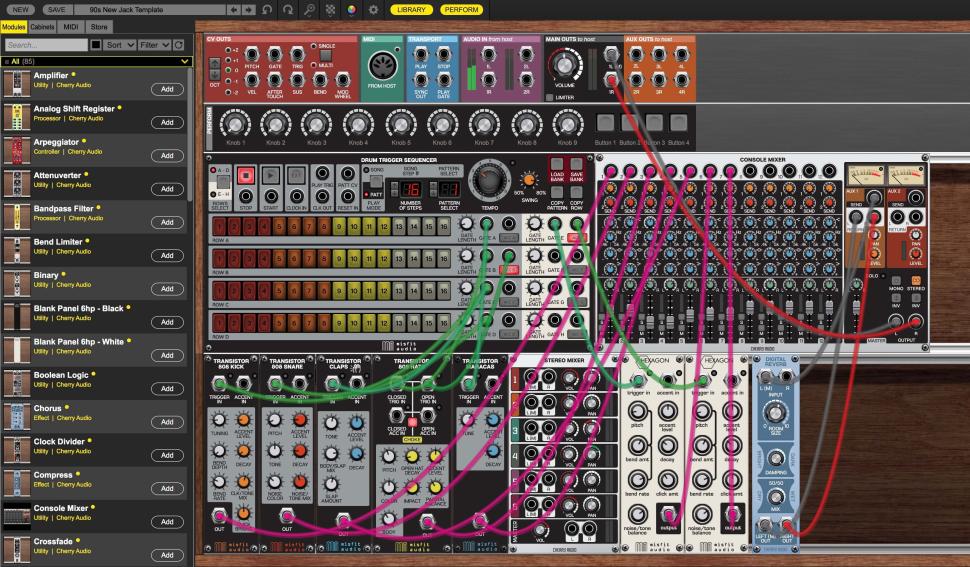Switch to the Cabinets tab
Screen dimensions: 970x567
point(42,27)
